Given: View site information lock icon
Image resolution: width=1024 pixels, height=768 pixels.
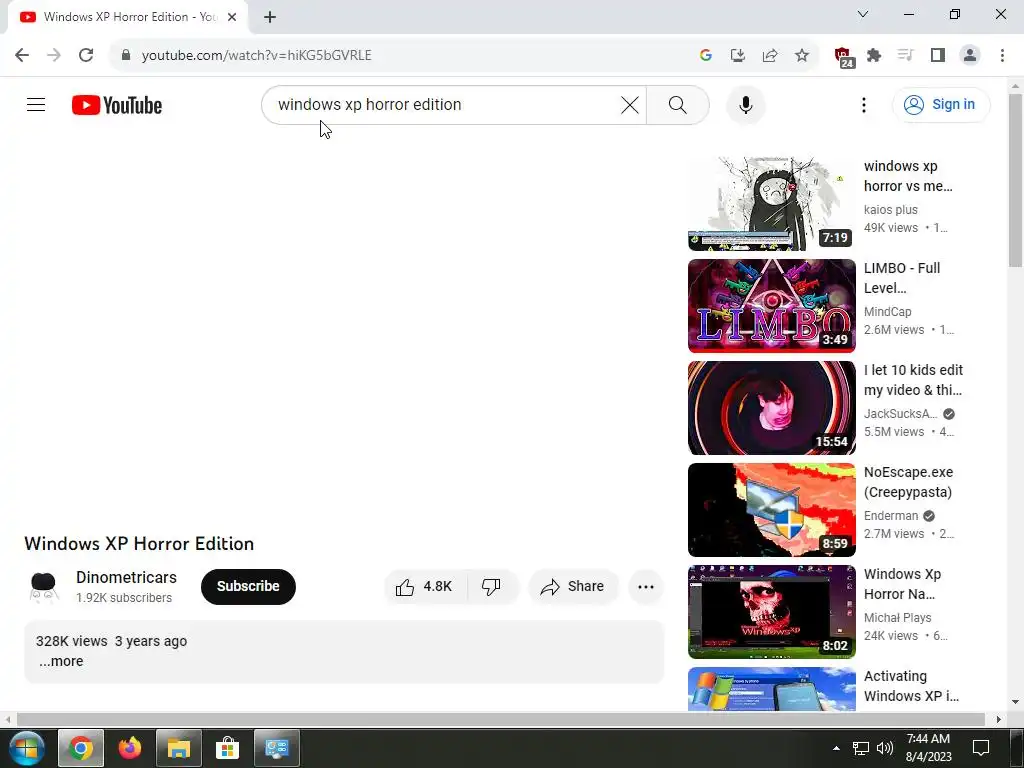Looking at the screenshot, I should click(x=126, y=56).
